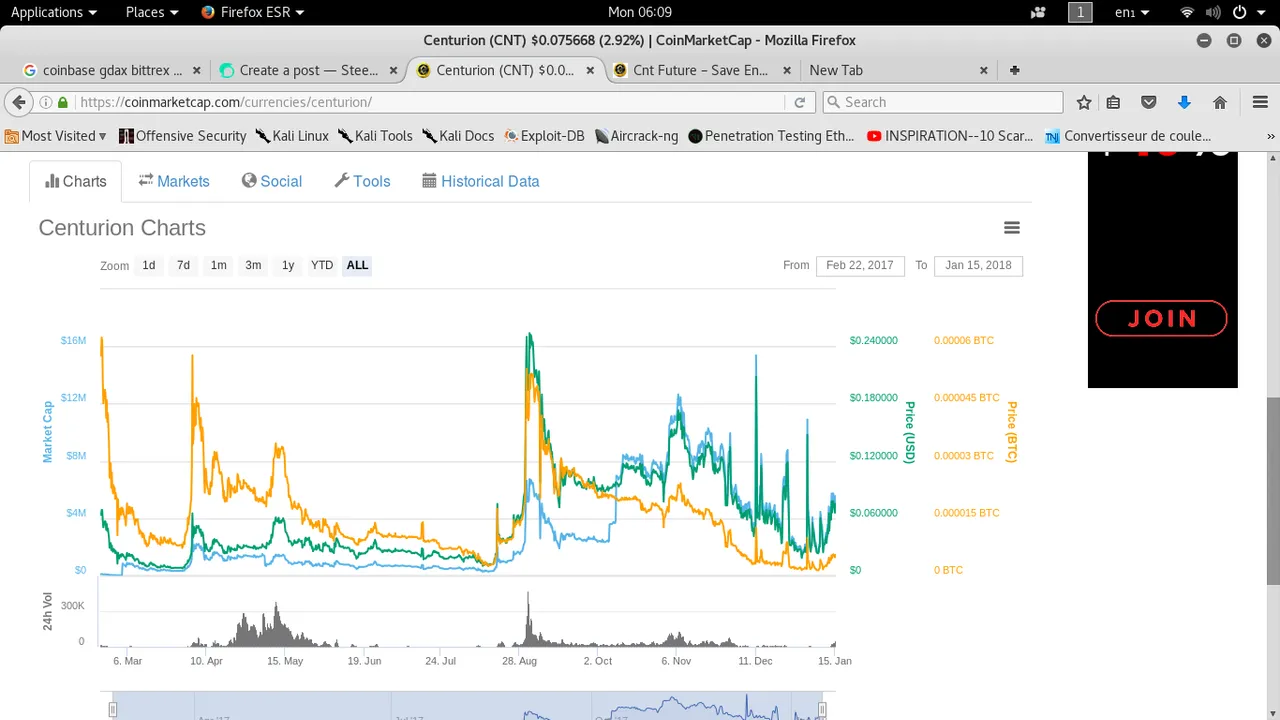Click the To date field Jan 15, 2018
1280x720 pixels.
pos(978,265)
